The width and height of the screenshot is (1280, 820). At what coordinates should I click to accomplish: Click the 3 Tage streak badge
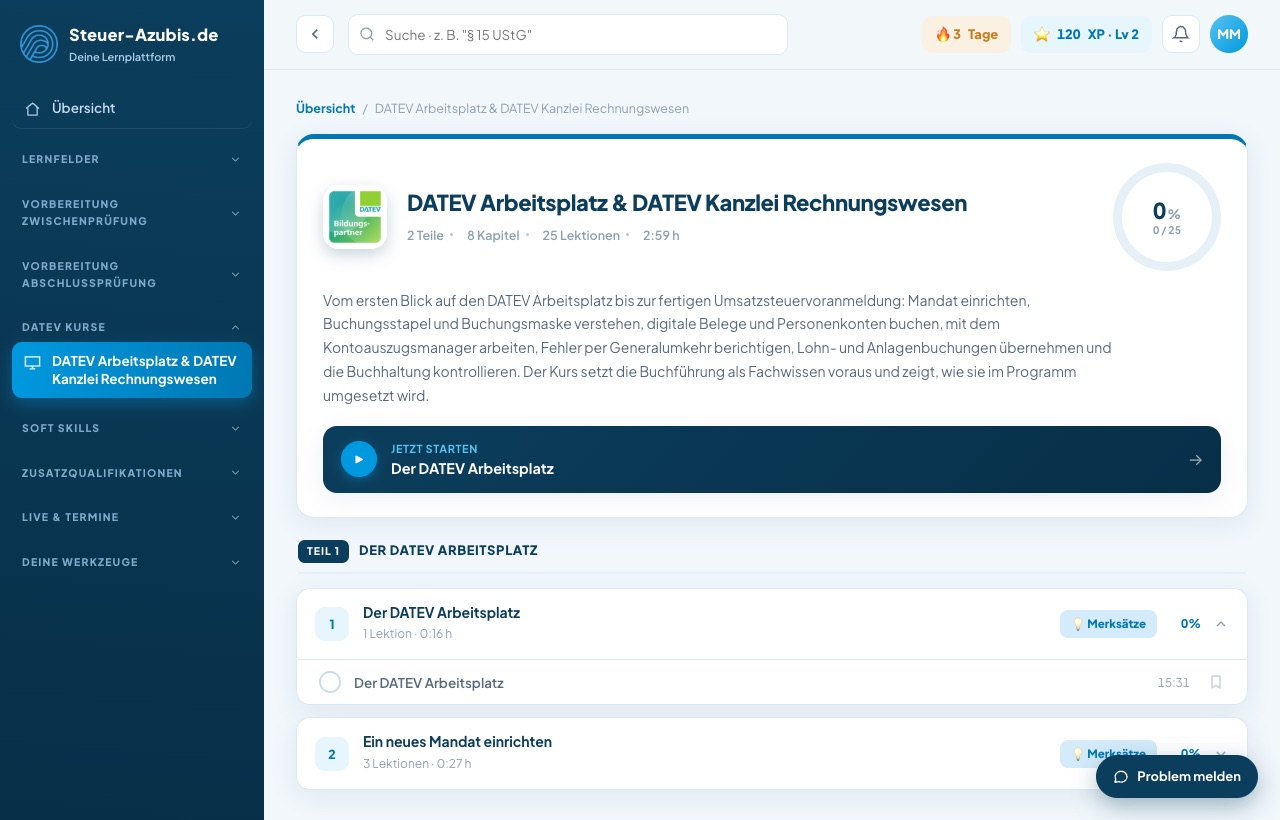(x=966, y=34)
